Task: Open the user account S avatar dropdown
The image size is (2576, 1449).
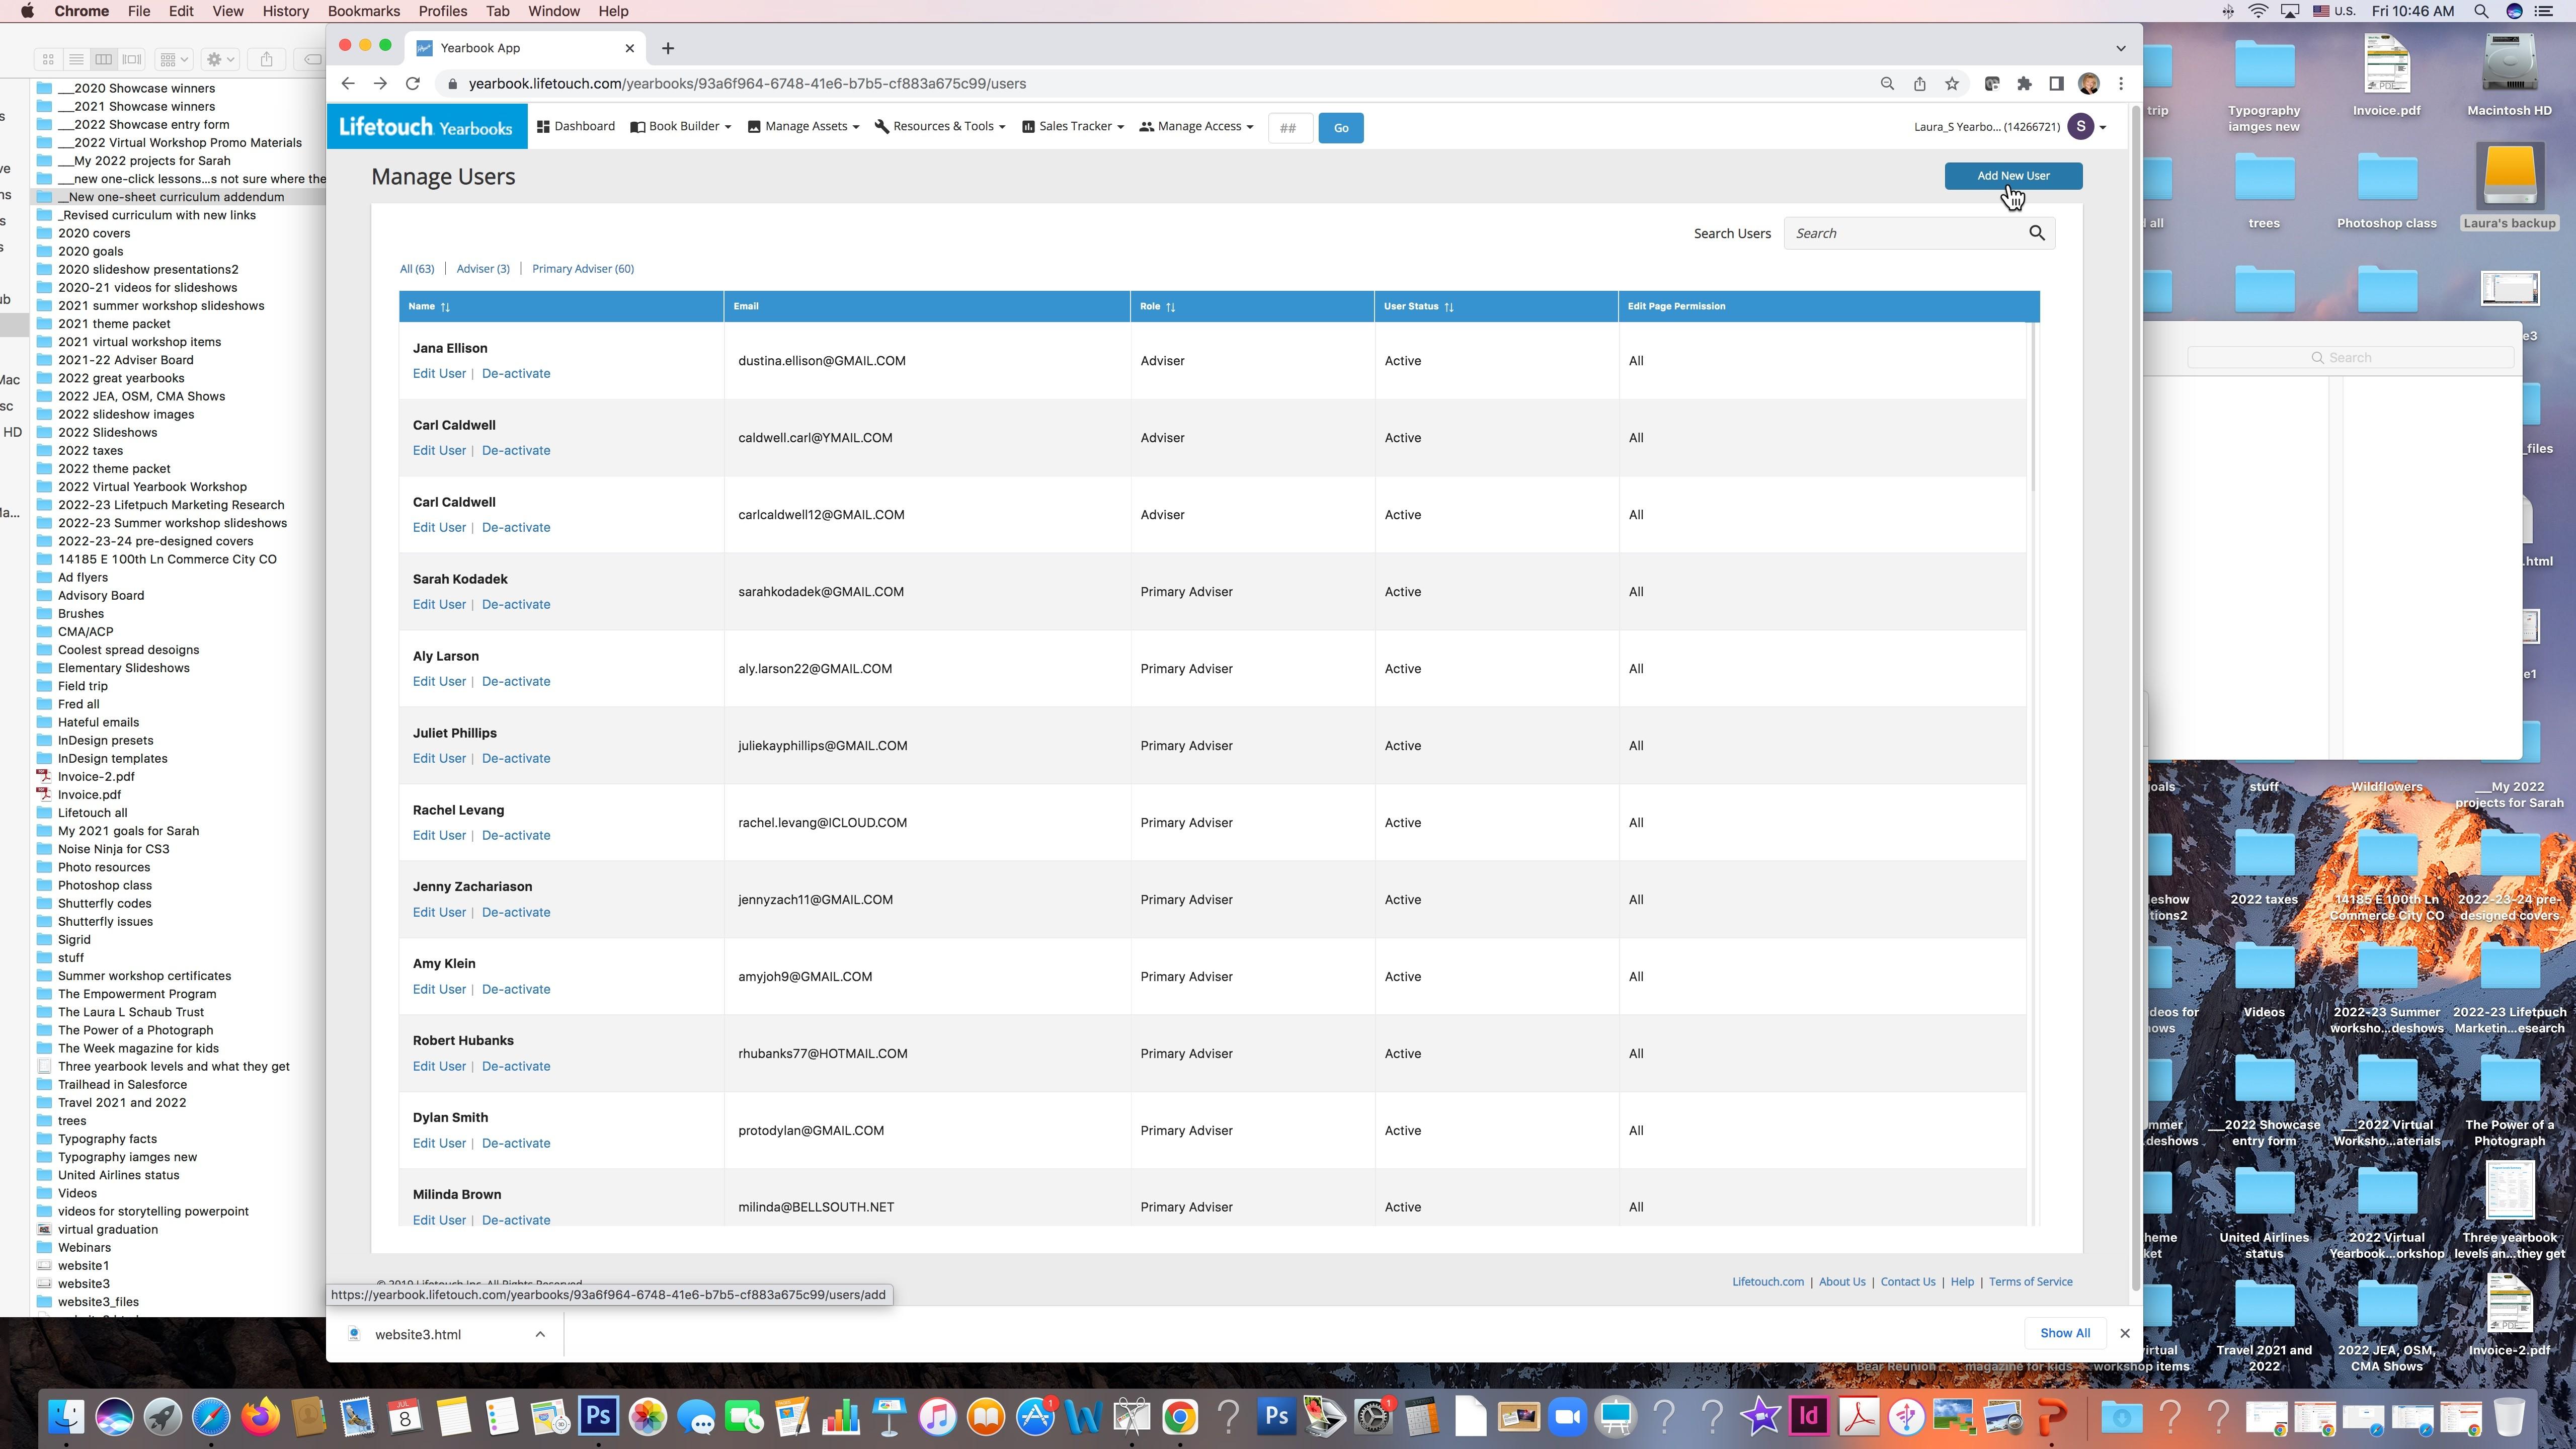Action: [x=2087, y=127]
